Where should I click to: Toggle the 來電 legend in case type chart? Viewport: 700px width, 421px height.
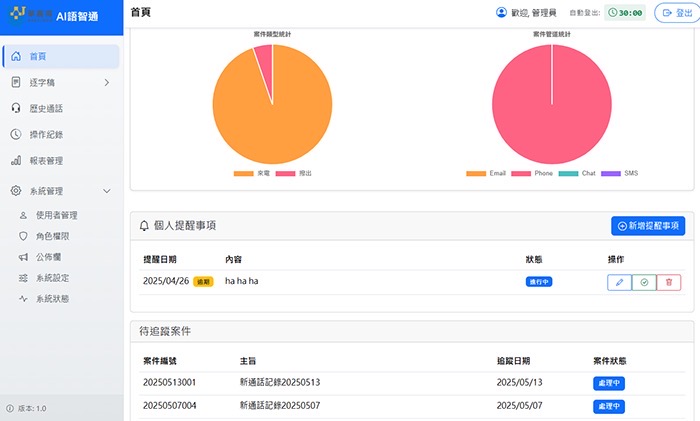tap(255, 173)
